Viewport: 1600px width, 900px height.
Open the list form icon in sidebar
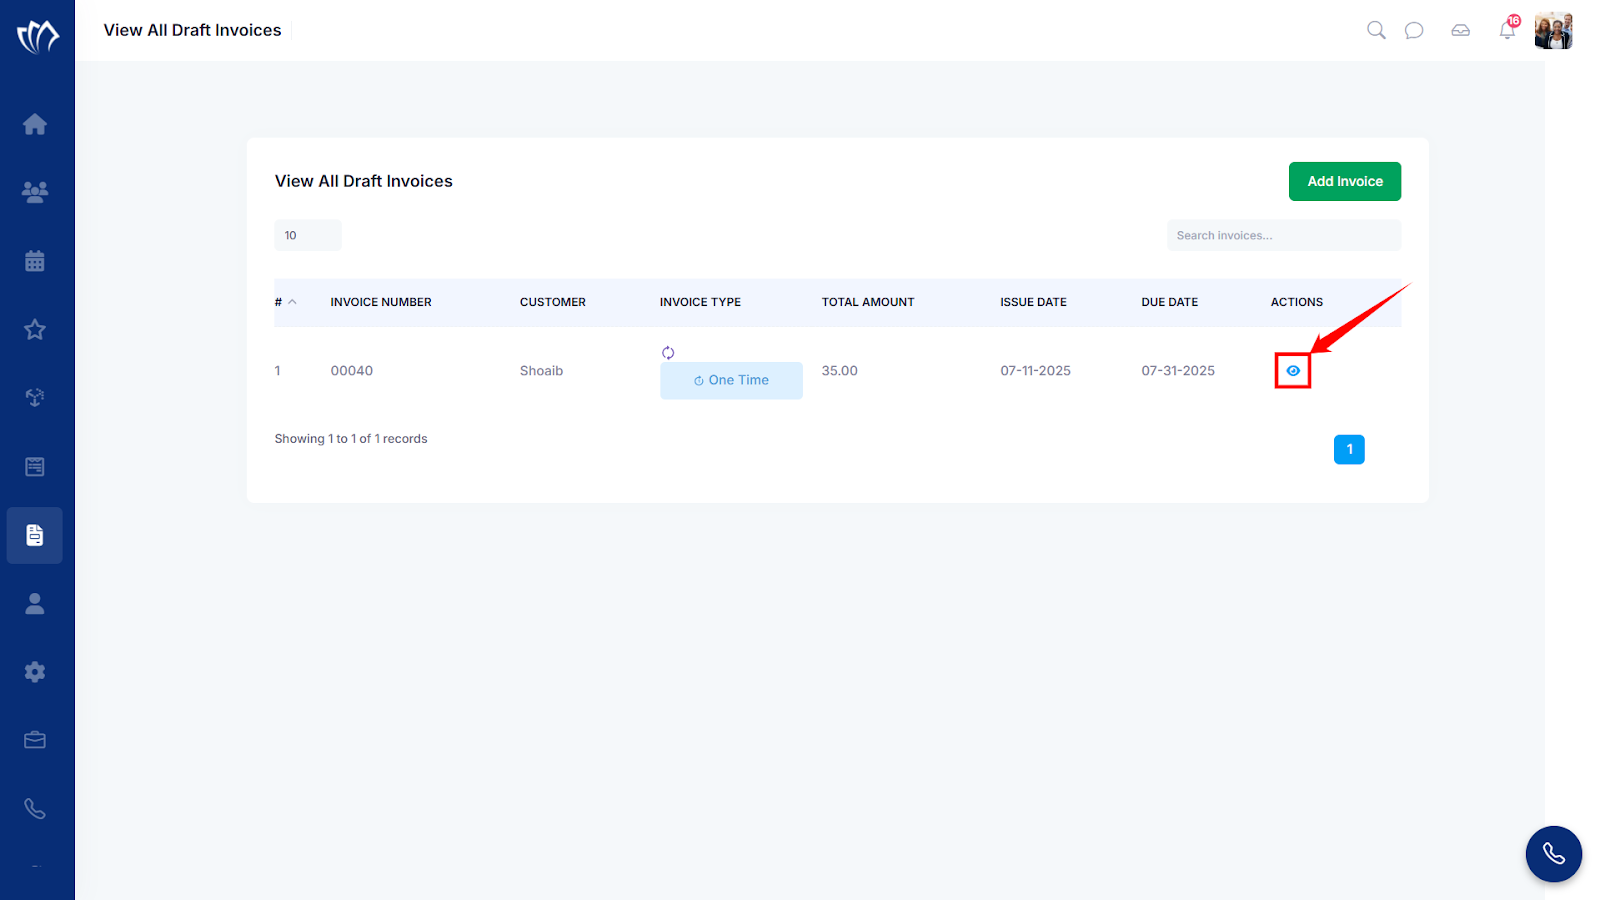35,466
